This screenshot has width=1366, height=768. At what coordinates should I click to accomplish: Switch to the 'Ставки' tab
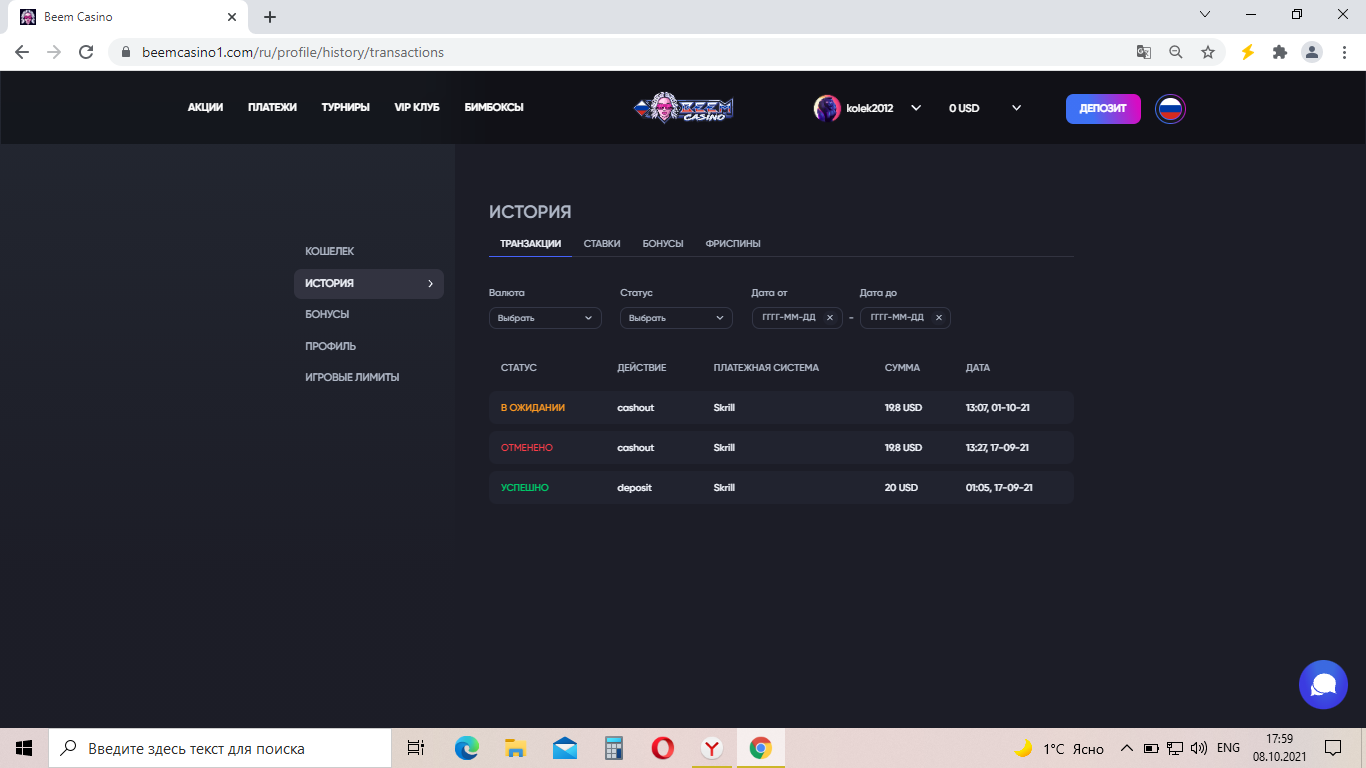tap(602, 243)
